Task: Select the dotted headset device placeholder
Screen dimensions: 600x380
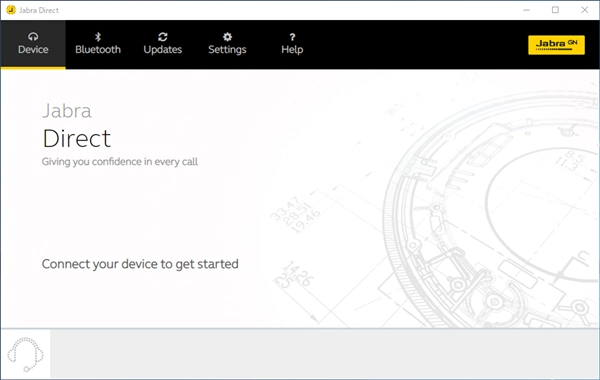Action: pos(26,354)
